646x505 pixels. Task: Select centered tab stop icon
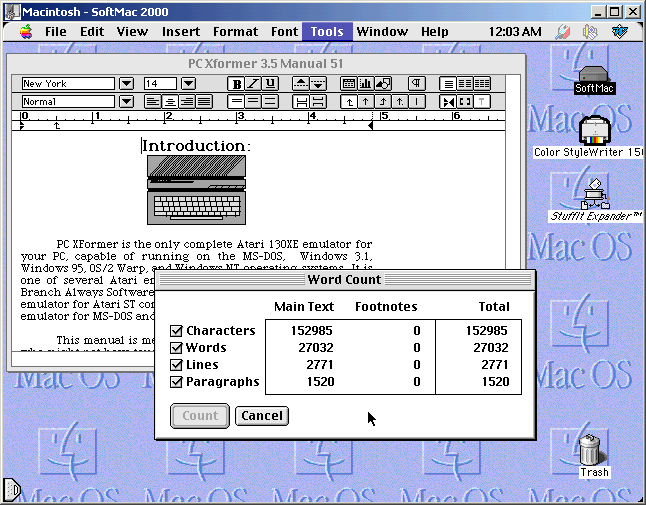[366, 101]
